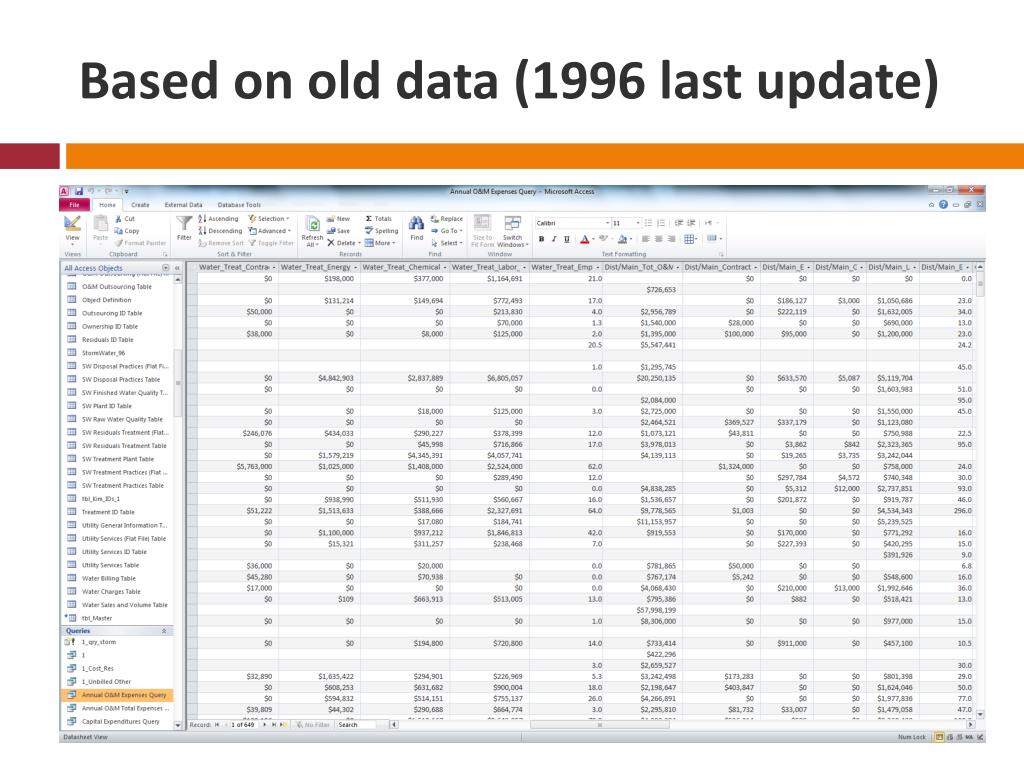The image size is (1024, 768).
Task: Open the File tab
Action: [x=74, y=204]
